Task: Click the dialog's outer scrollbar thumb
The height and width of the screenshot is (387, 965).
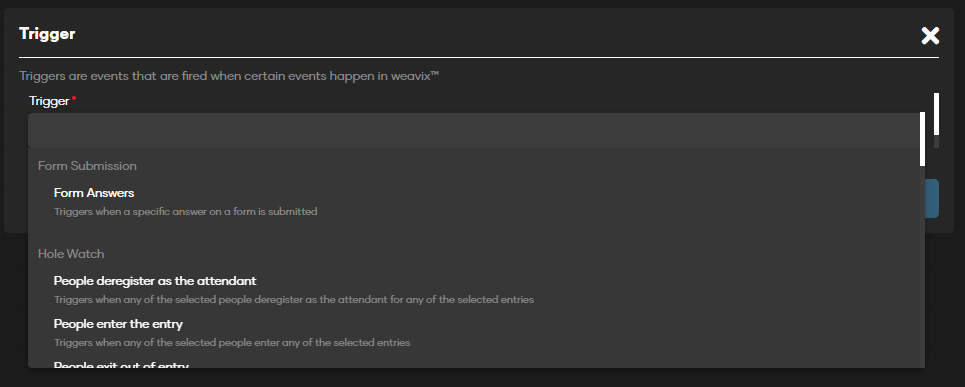Action: click(937, 114)
